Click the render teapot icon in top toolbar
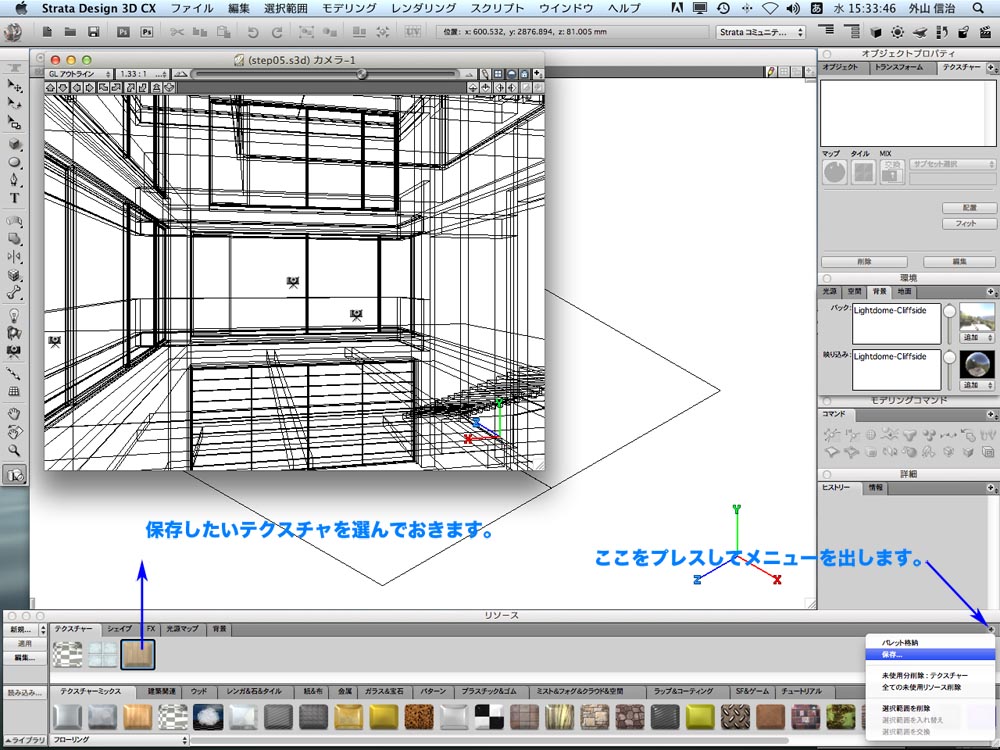Image resolution: width=1000 pixels, height=750 pixels. [x=919, y=32]
